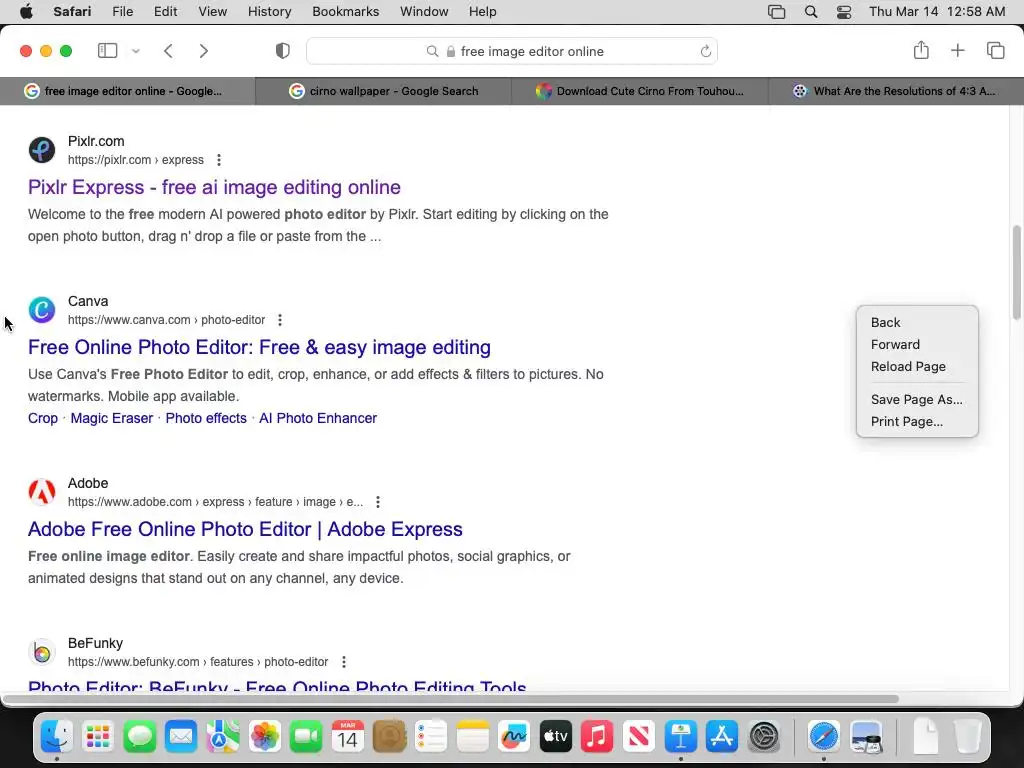The width and height of the screenshot is (1024, 768).
Task: Go forward with the toolbar forward arrow
Action: (204, 51)
